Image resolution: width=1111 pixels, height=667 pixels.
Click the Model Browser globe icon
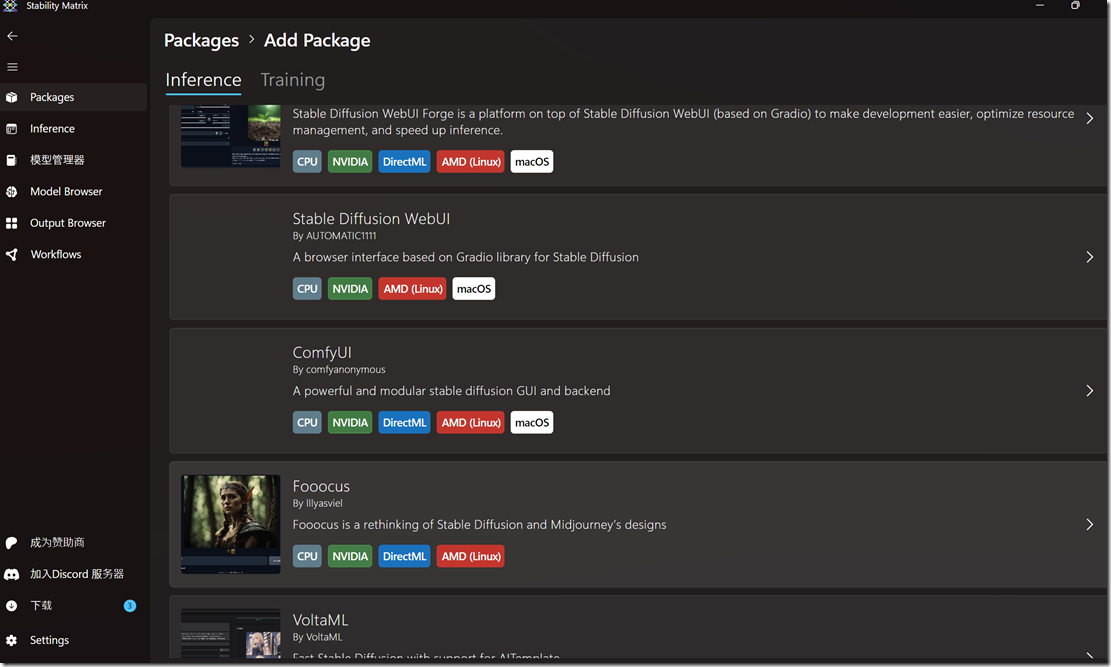click(11, 191)
